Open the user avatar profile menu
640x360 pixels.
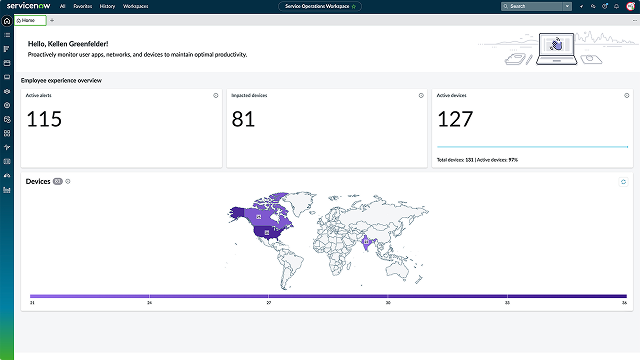[x=630, y=6]
